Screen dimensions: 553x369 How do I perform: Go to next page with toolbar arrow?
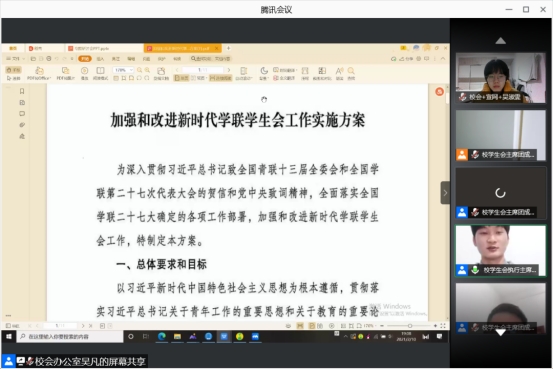click(x=229, y=70)
